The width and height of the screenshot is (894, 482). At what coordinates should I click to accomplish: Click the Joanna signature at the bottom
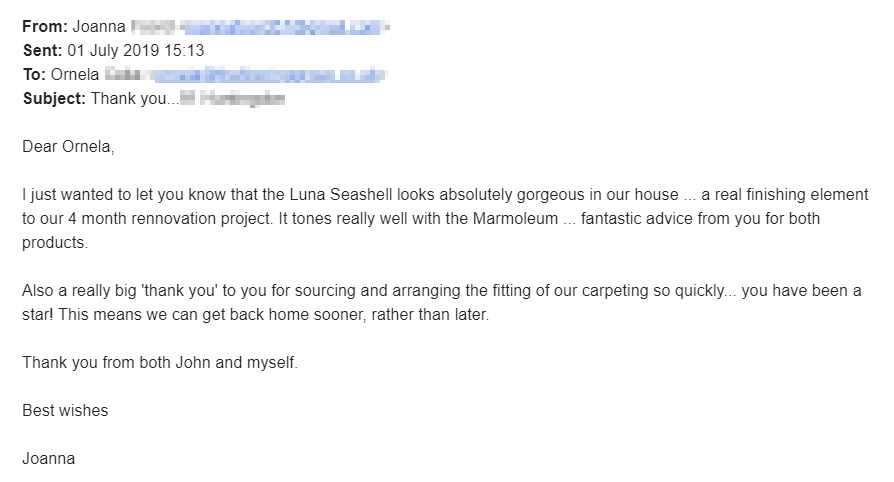48,458
